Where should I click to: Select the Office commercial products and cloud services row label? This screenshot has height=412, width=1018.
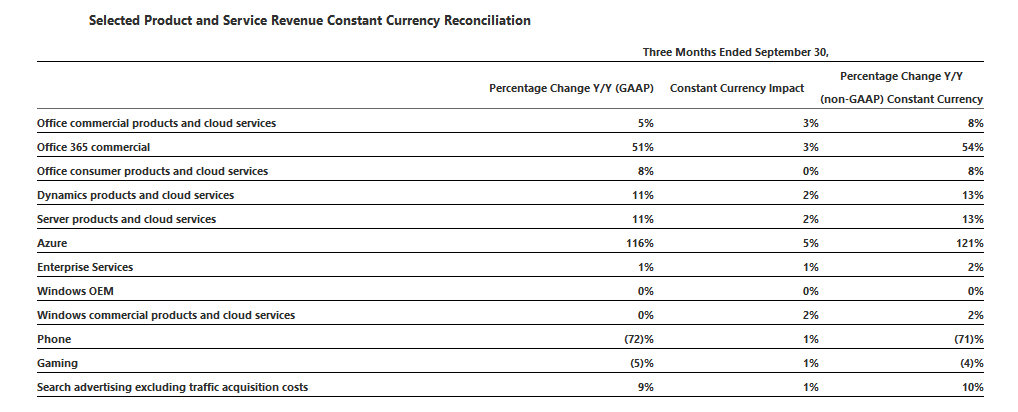click(x=156, y=123)
